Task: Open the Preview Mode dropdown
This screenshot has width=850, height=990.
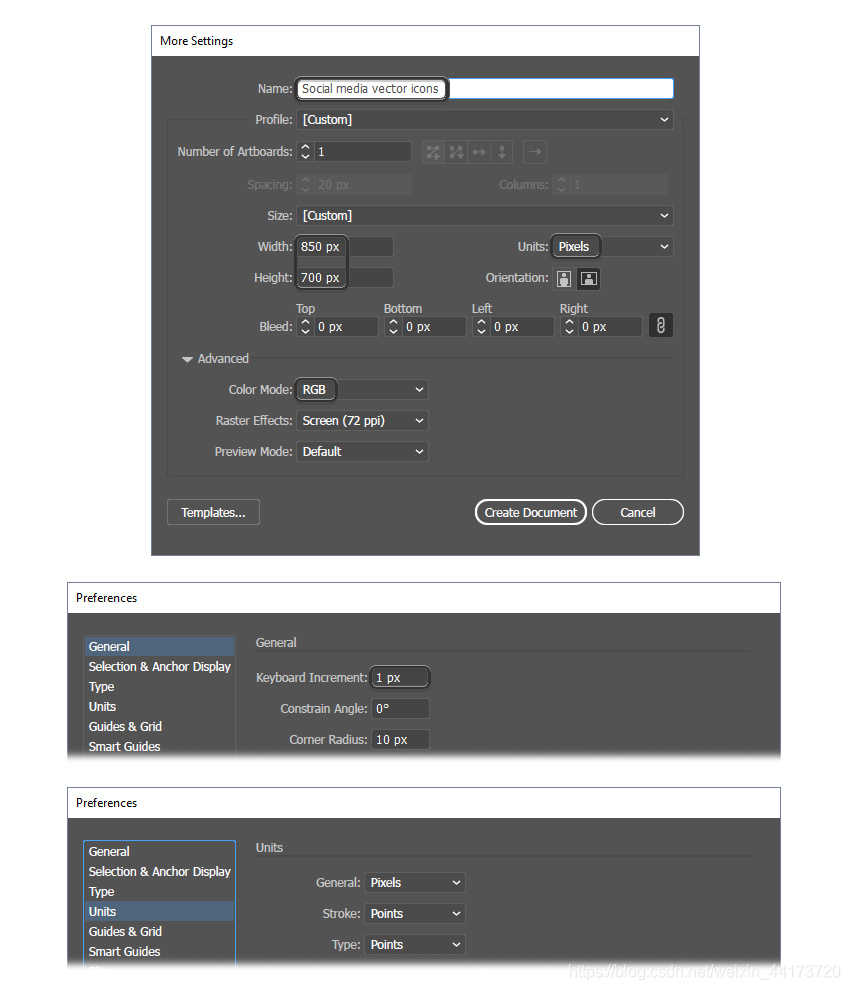Action: [x=362, y=451]
